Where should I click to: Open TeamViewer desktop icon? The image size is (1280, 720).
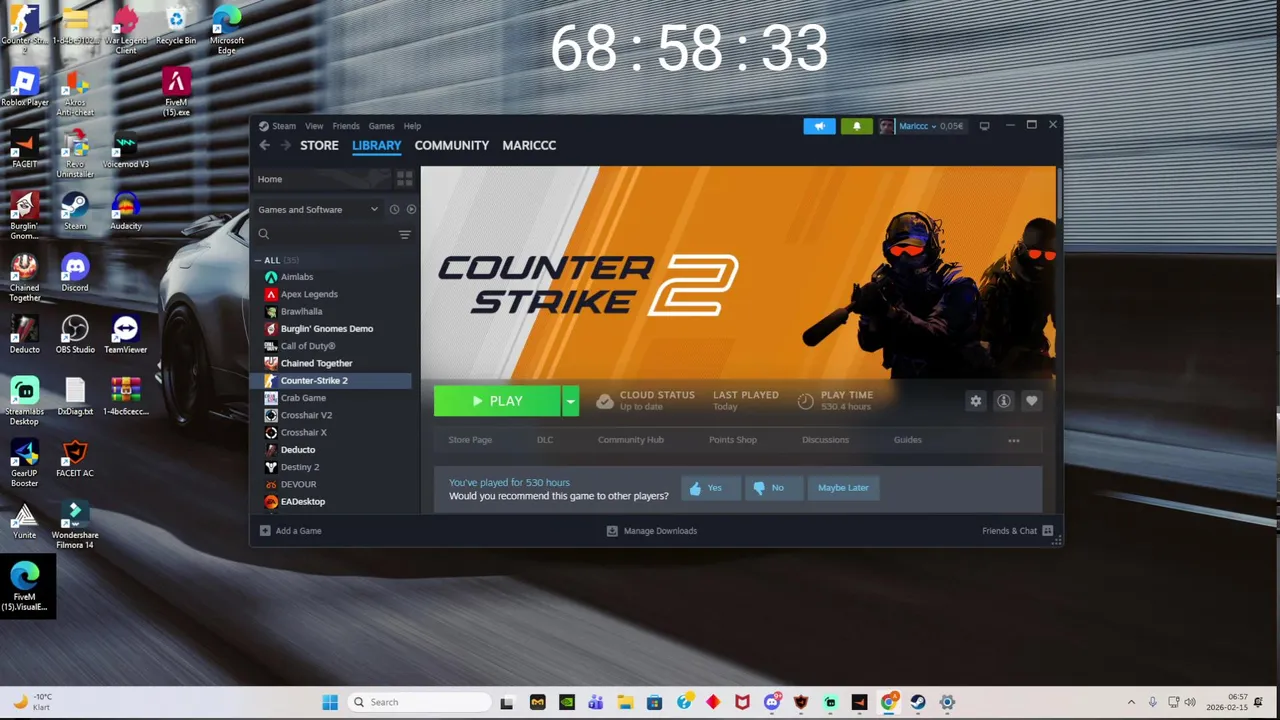coord(125,335)
